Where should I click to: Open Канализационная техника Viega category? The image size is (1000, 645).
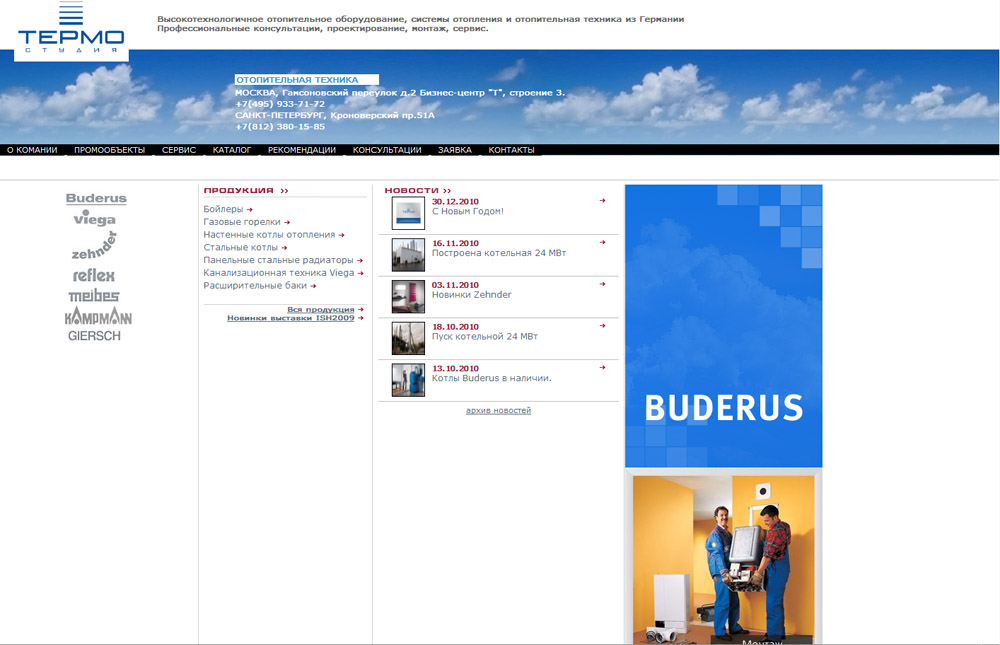pyautogui.click(x=279, y=273)
